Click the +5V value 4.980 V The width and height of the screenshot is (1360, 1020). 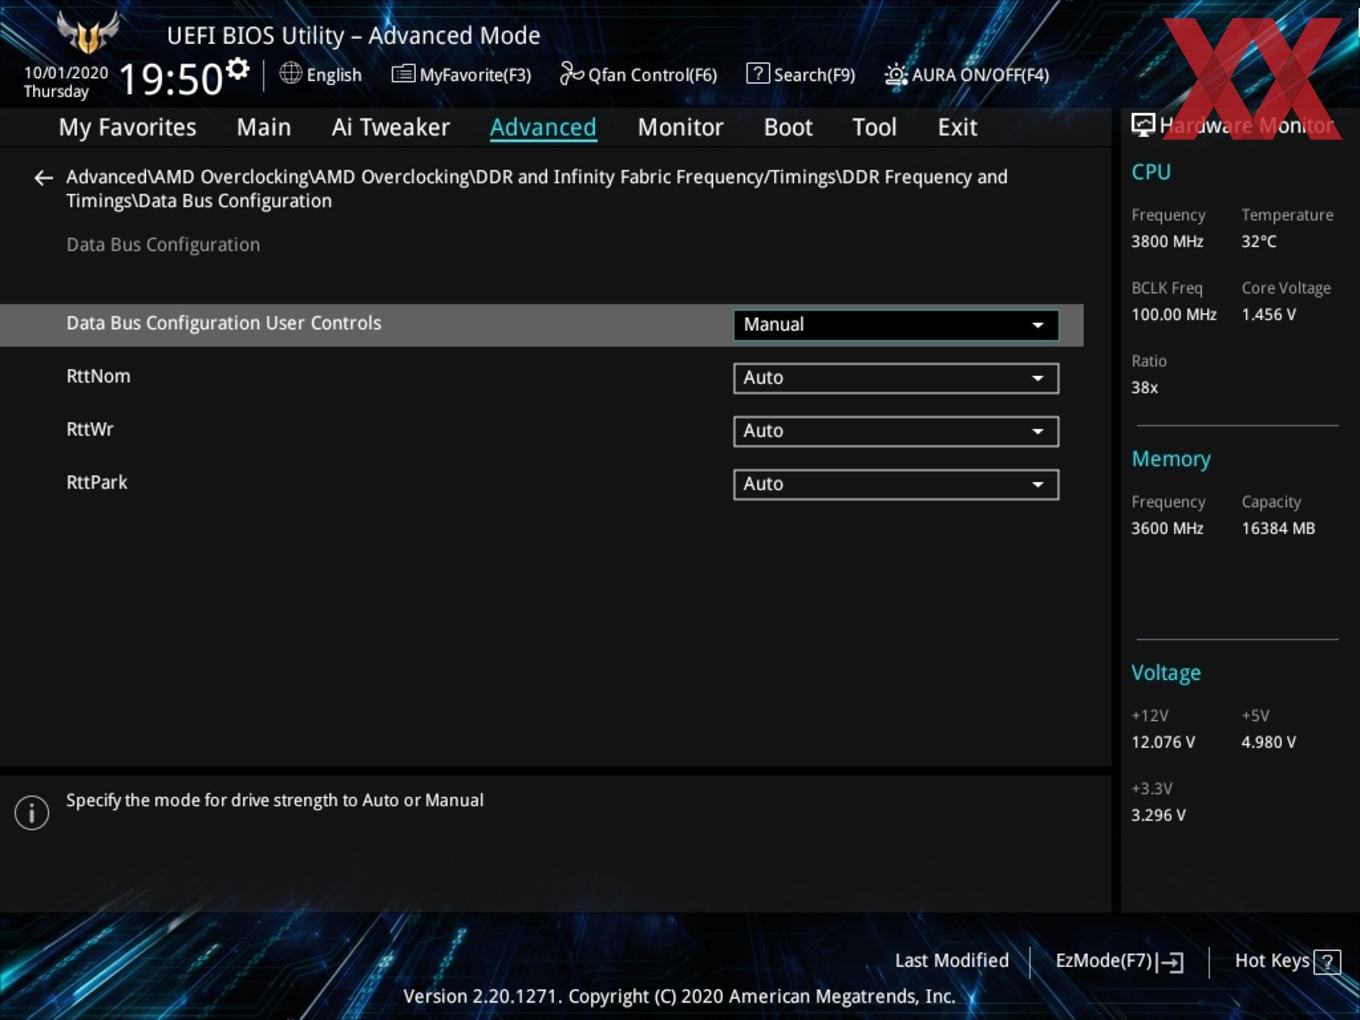click(1269, 742)
